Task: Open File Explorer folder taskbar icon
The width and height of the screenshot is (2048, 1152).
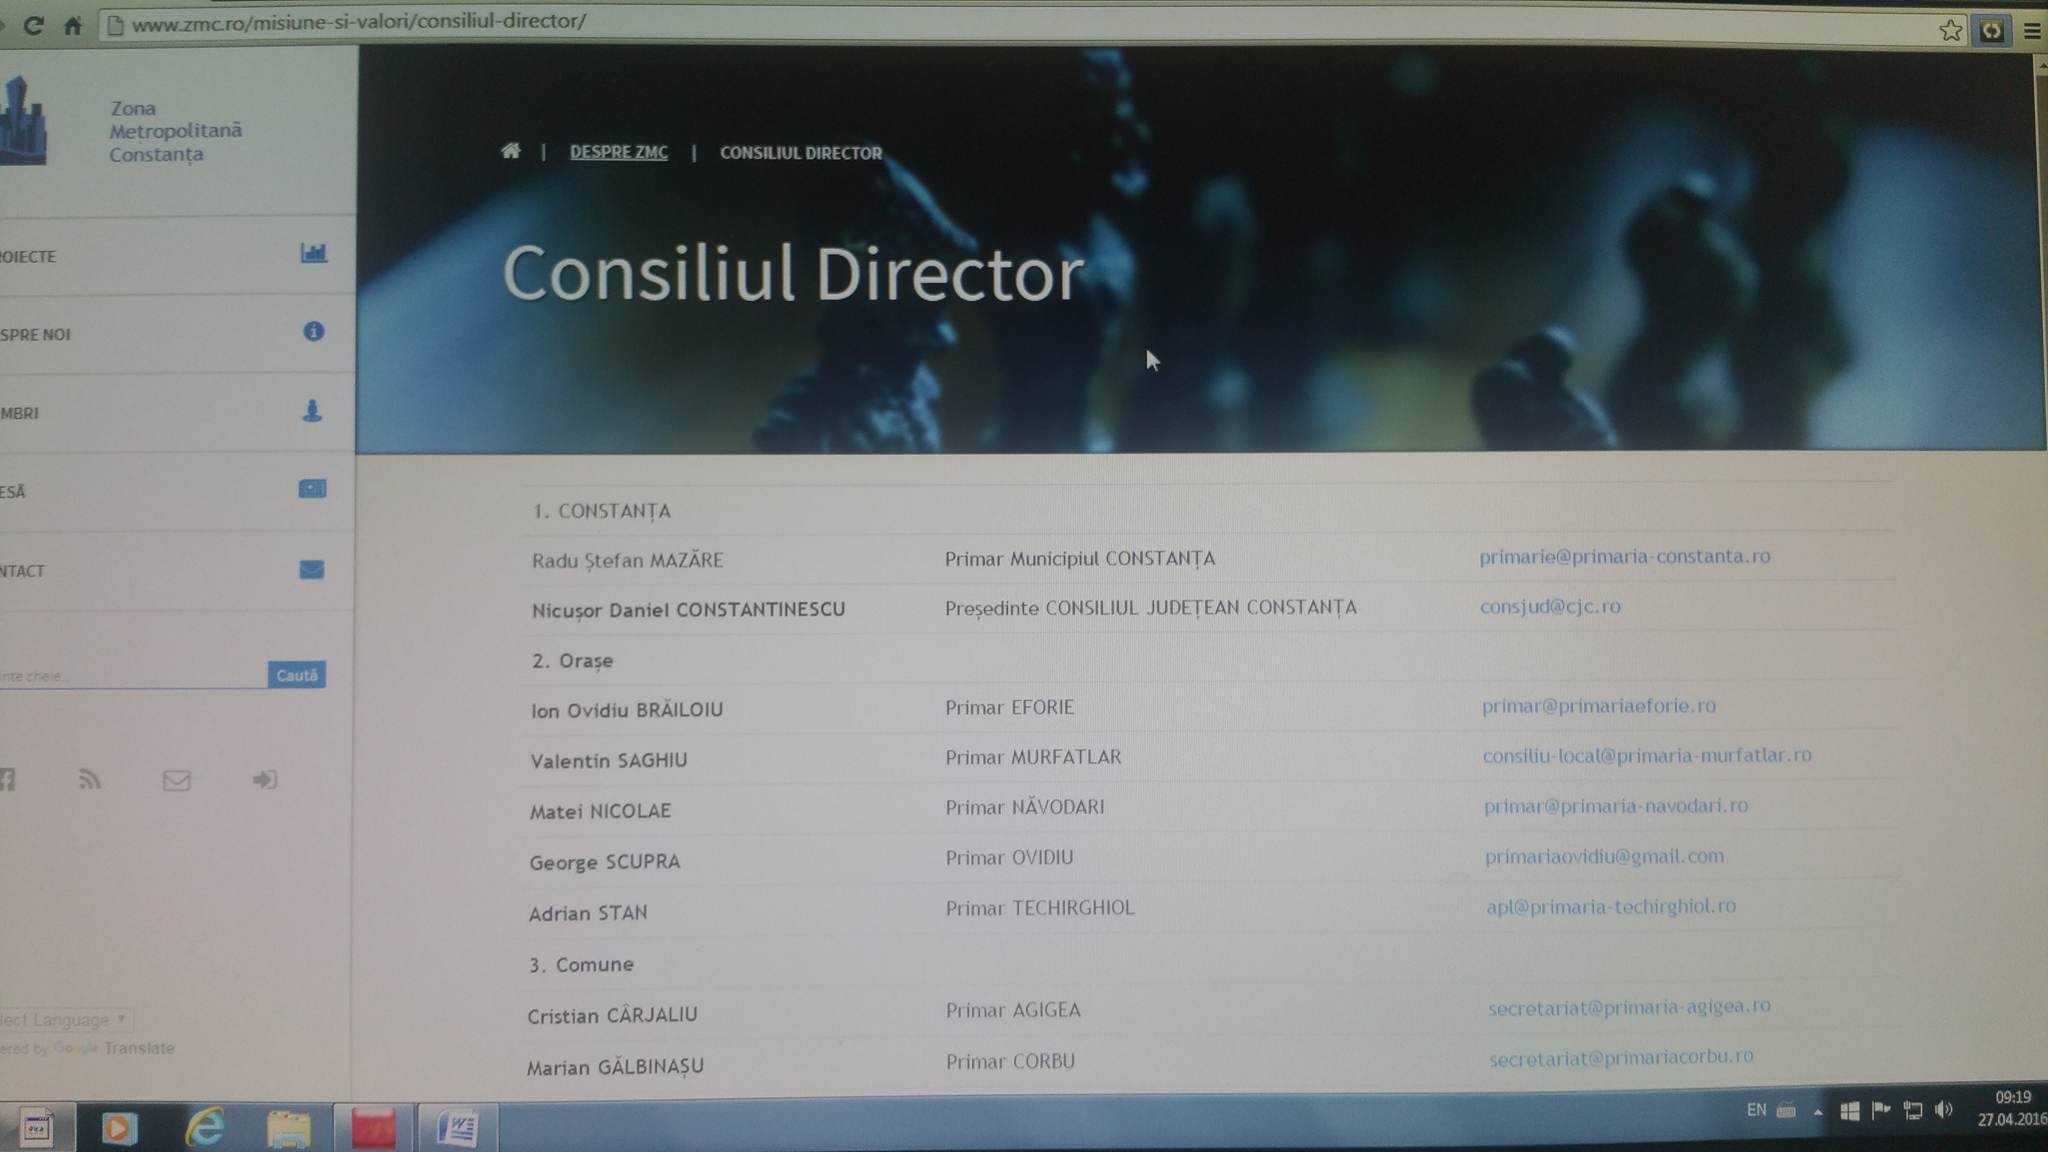Action: [x=289, y=1129]
